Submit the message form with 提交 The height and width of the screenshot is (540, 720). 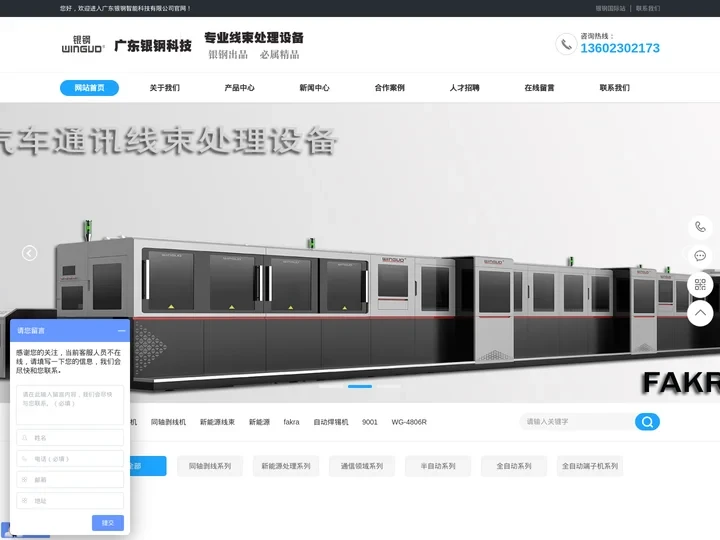click(107, 523)
